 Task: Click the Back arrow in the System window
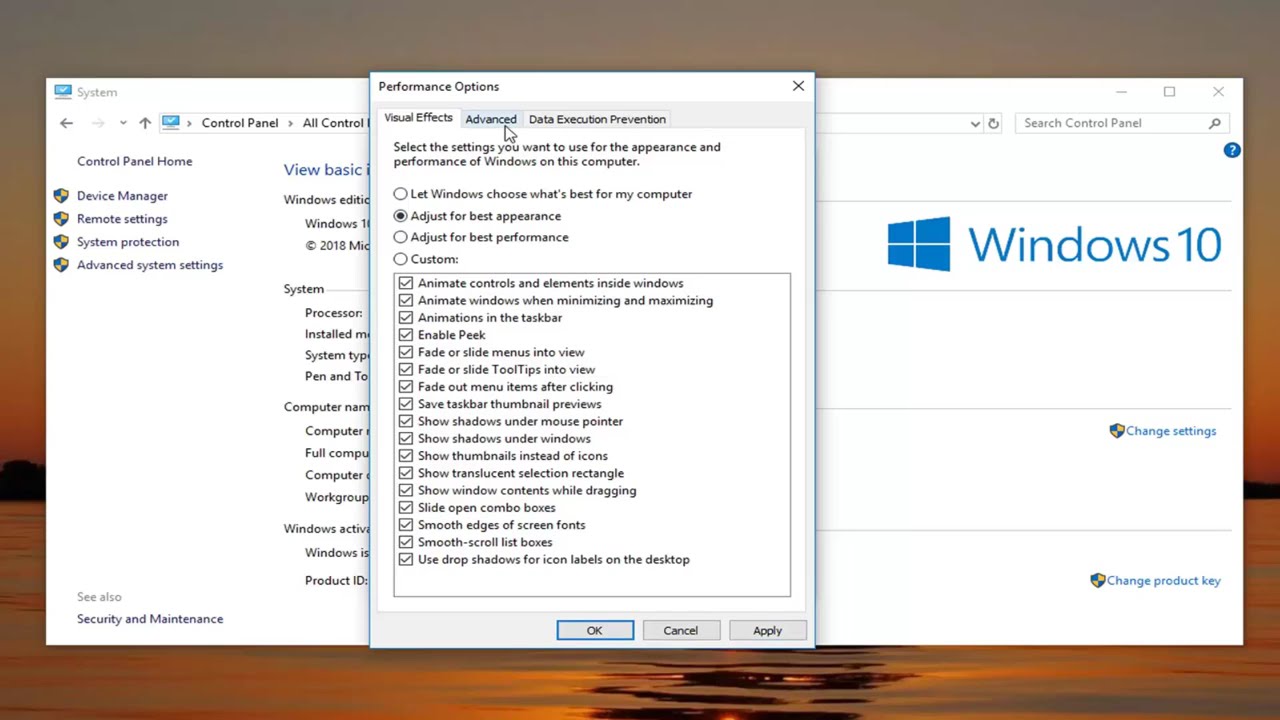66,123
